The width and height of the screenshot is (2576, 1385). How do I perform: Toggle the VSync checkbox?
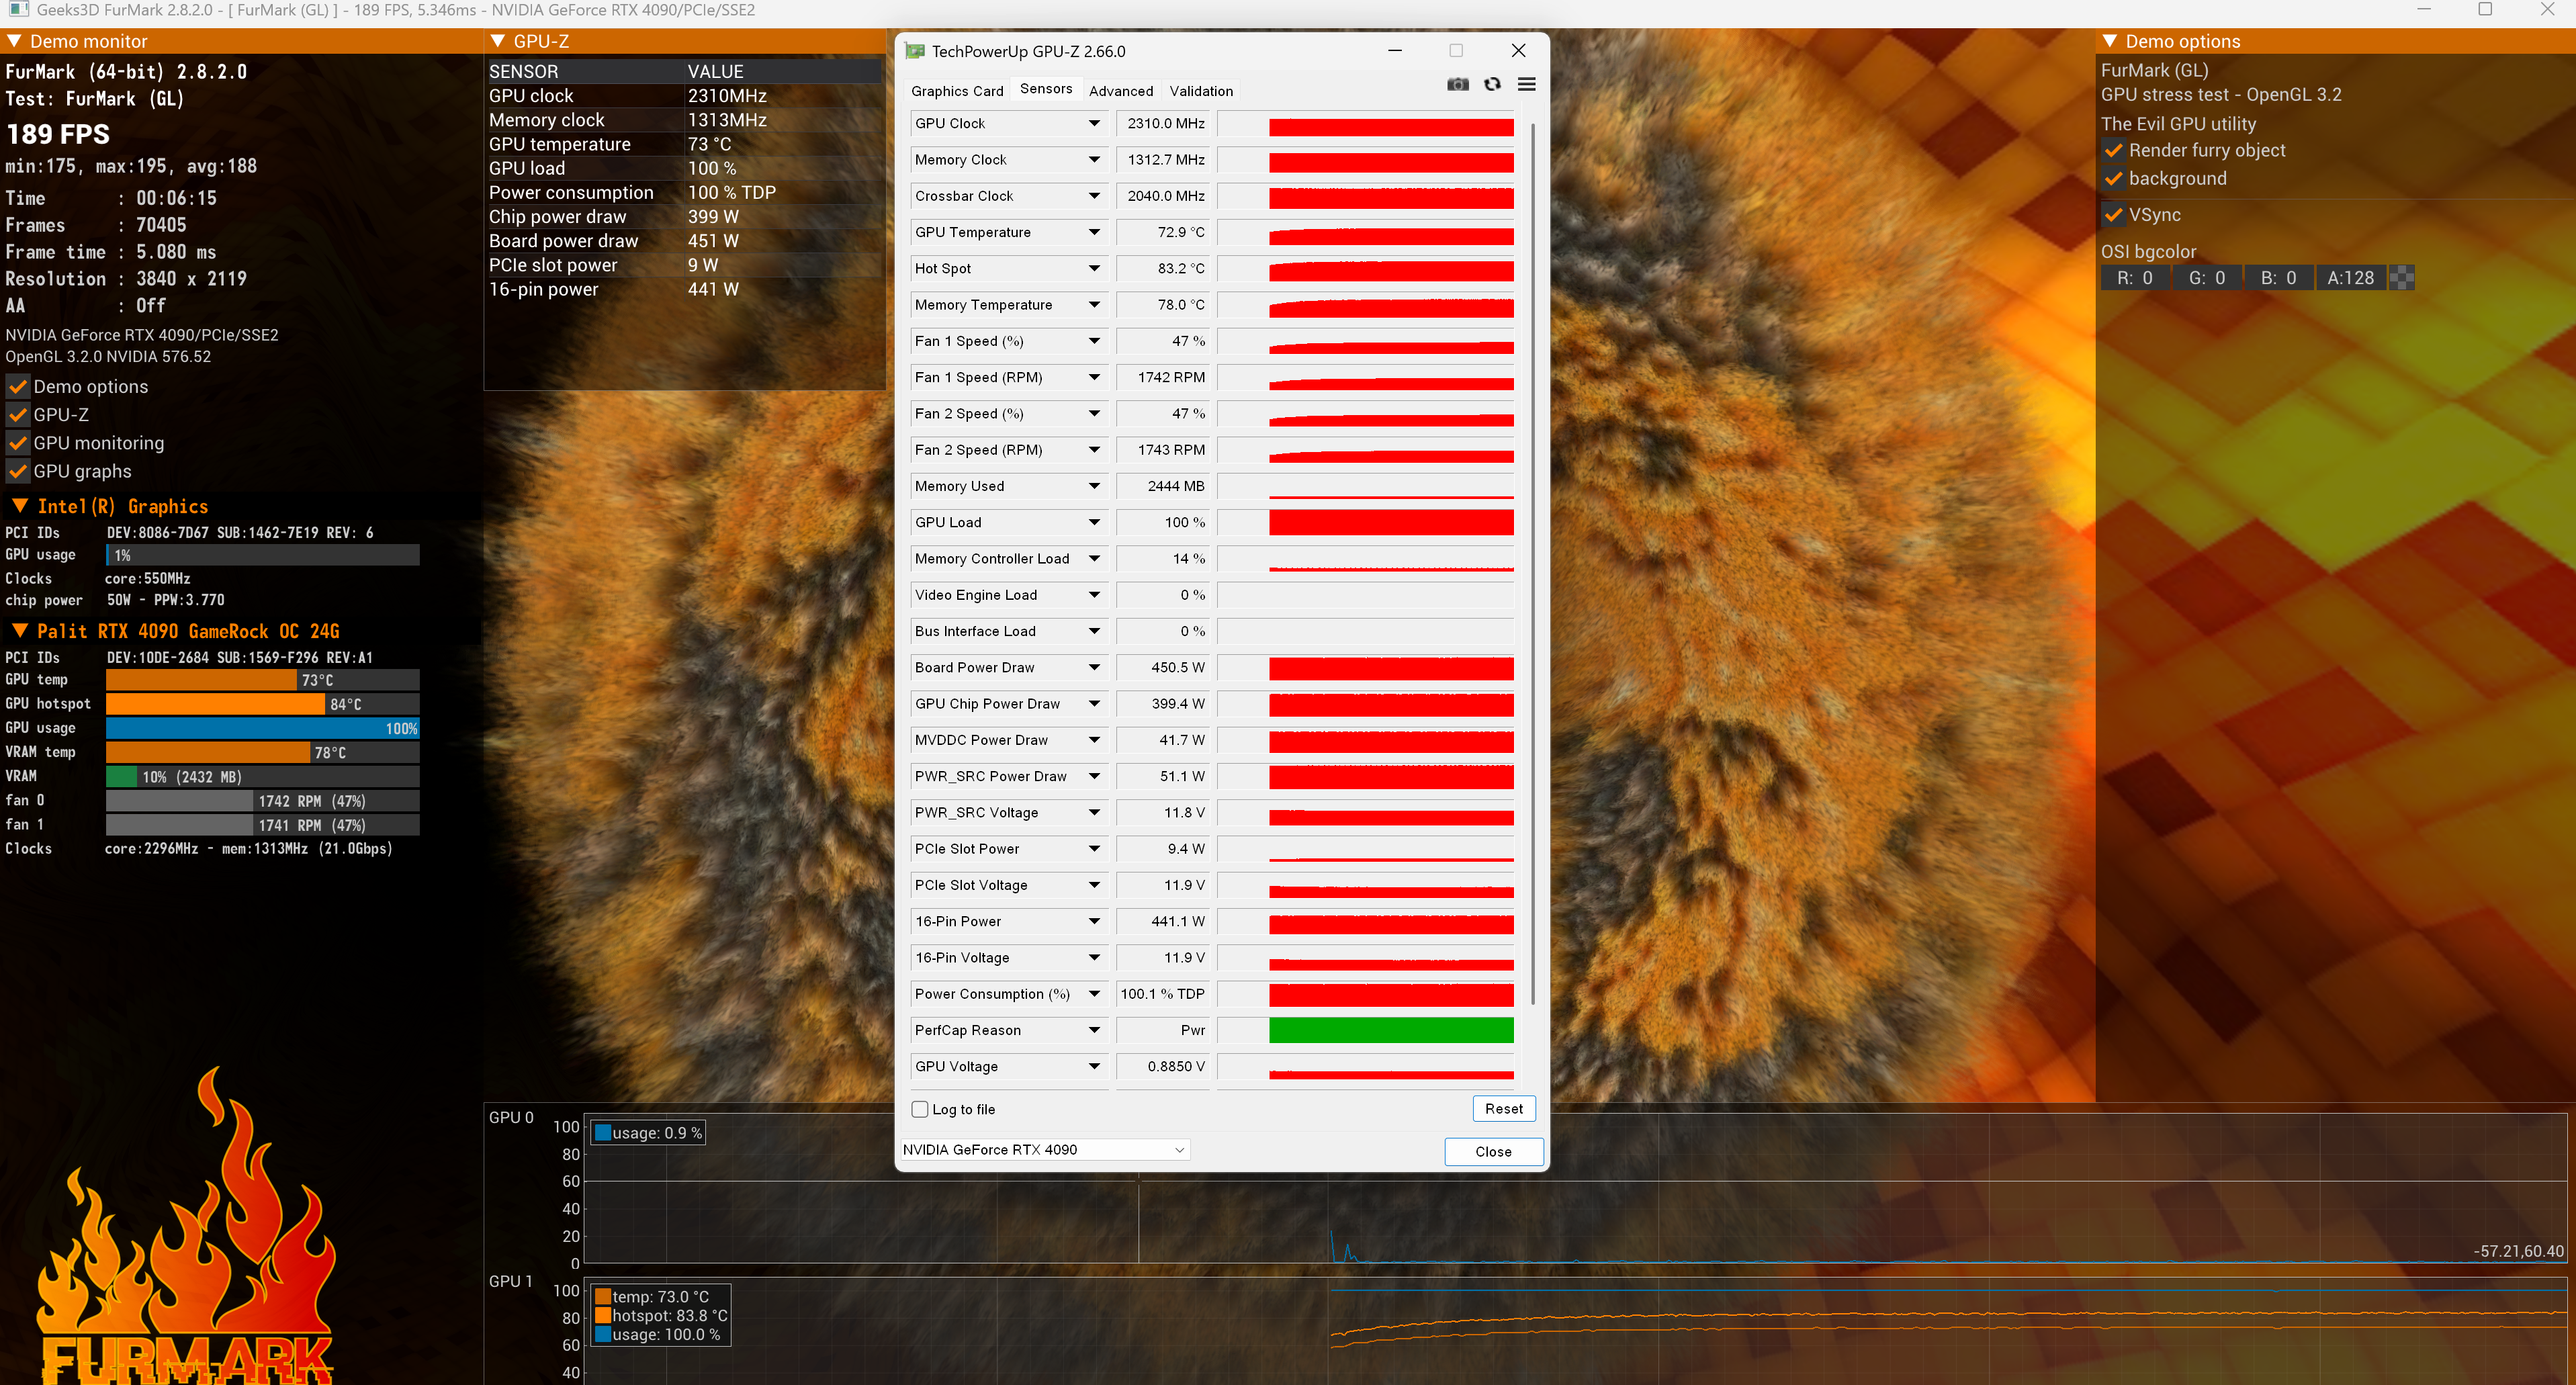[2113, 215]
